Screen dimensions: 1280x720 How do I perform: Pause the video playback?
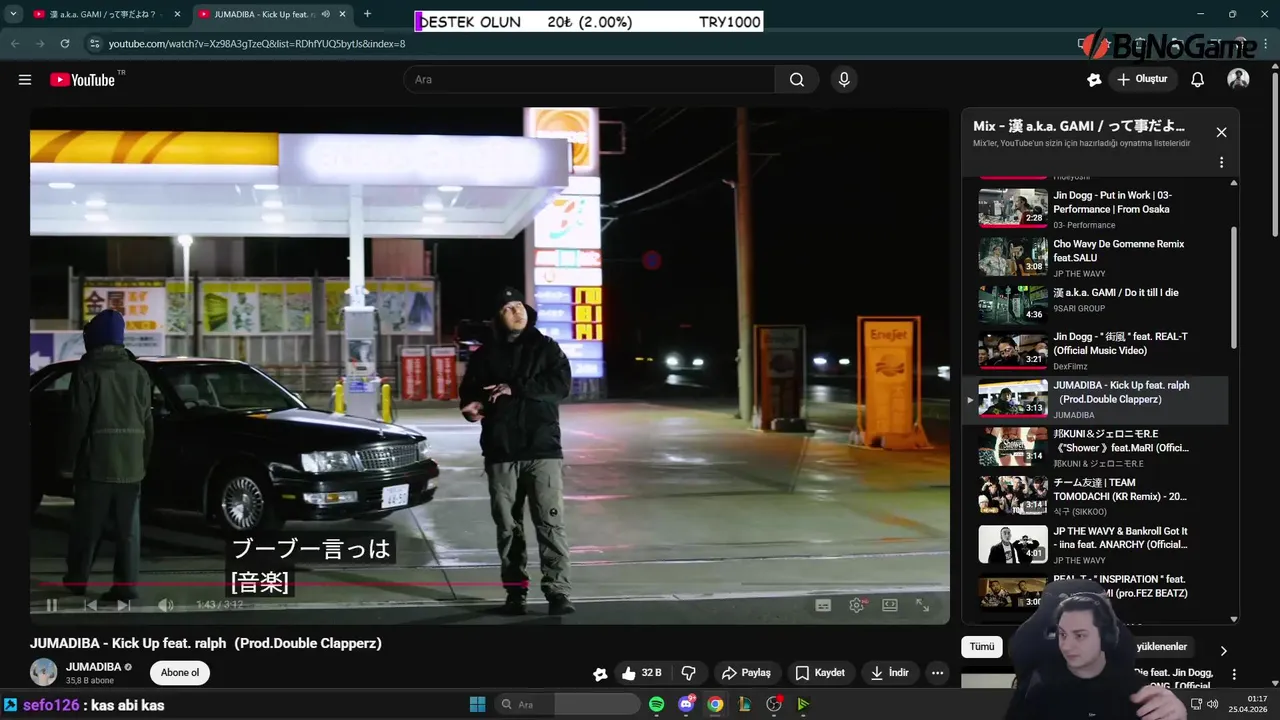(52, 605)
